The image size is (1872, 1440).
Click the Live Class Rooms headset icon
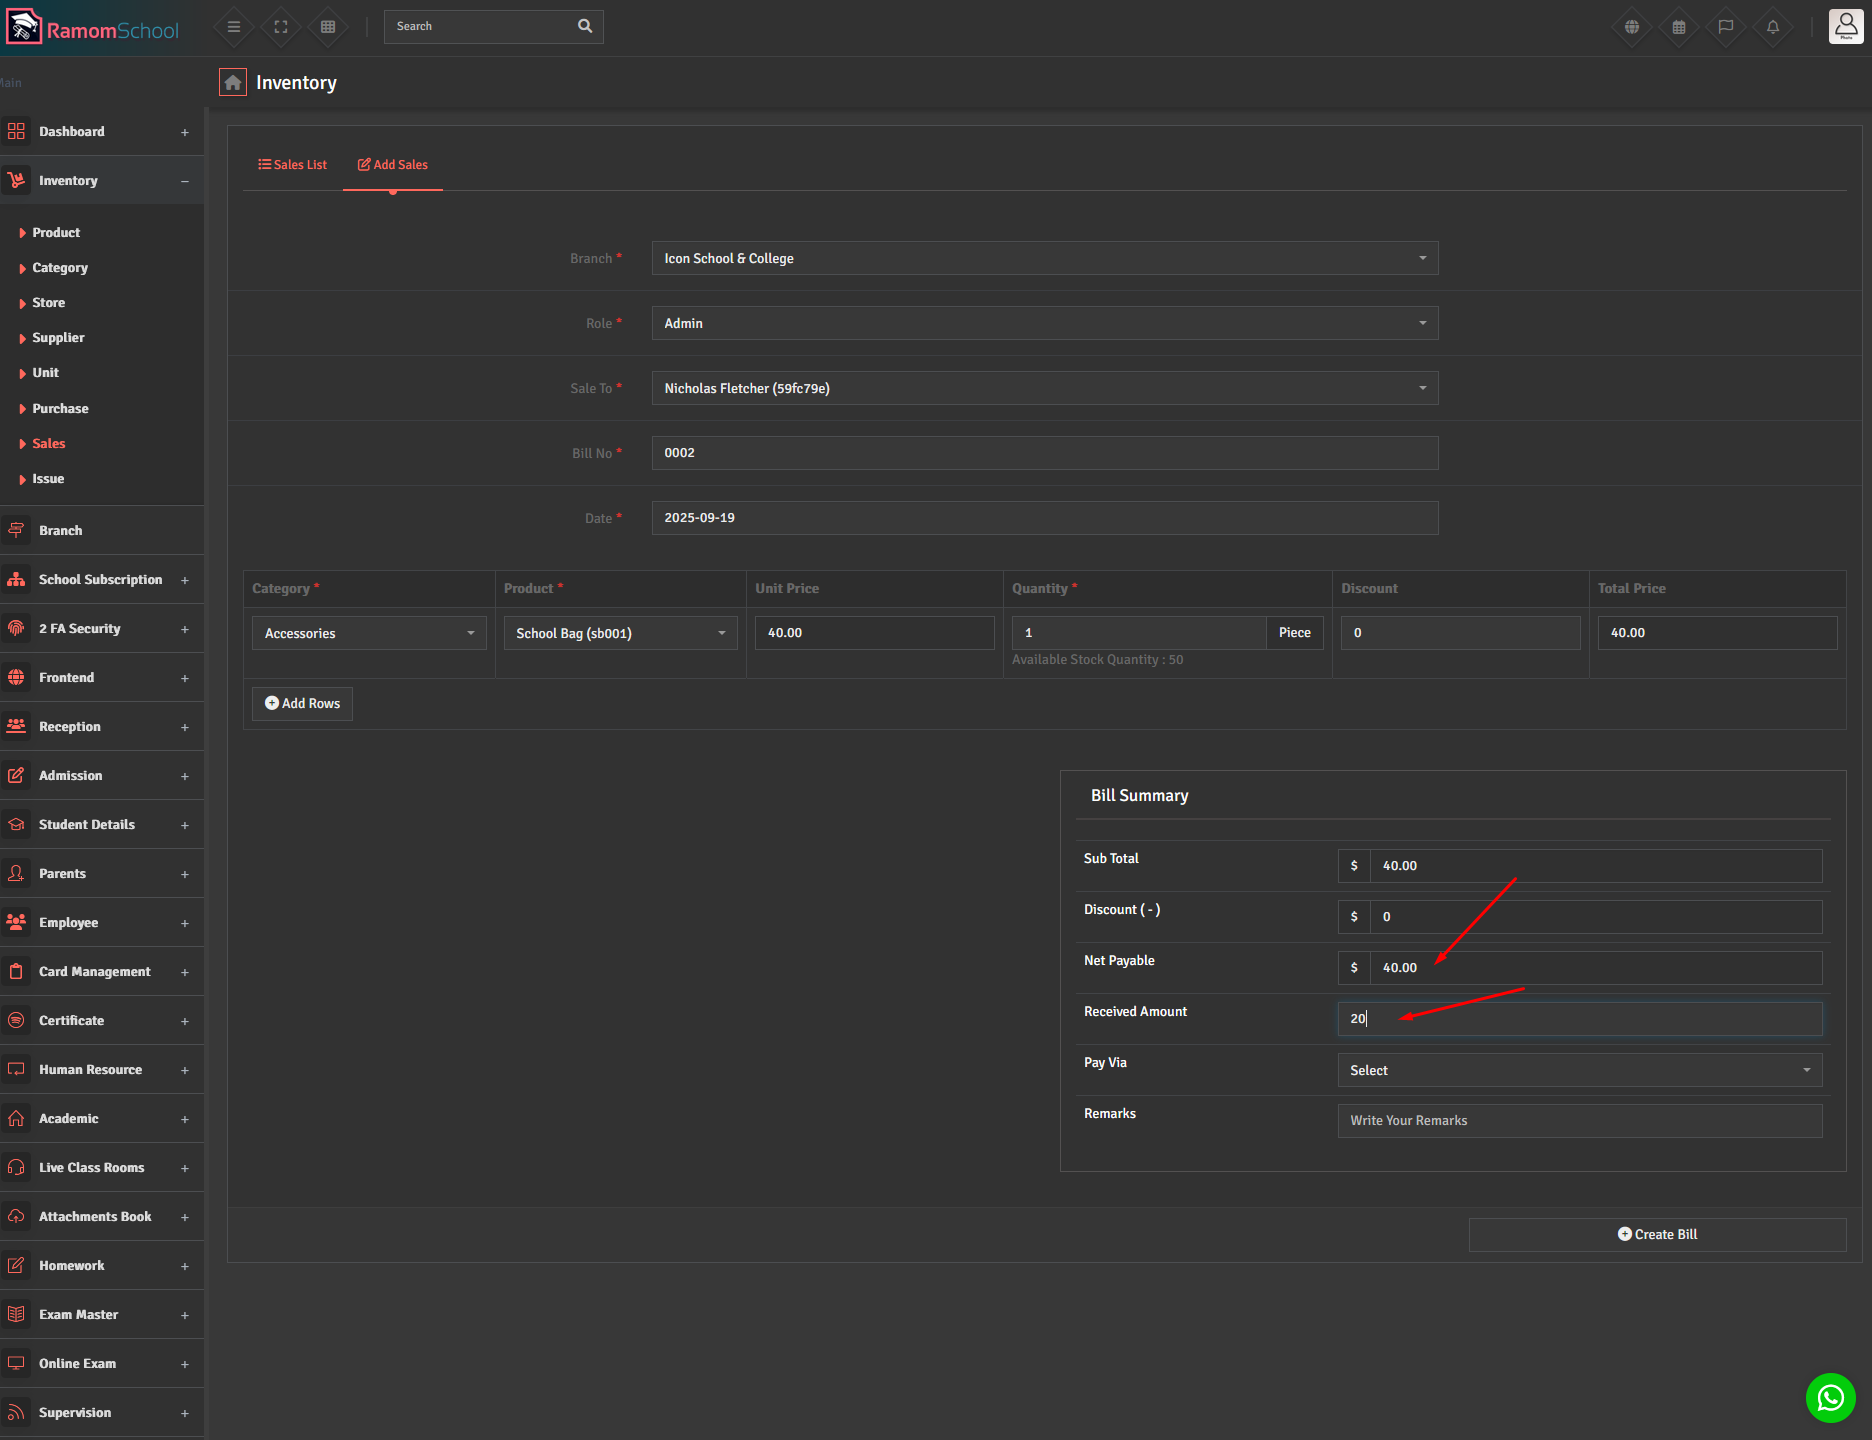click(16, 1167)
